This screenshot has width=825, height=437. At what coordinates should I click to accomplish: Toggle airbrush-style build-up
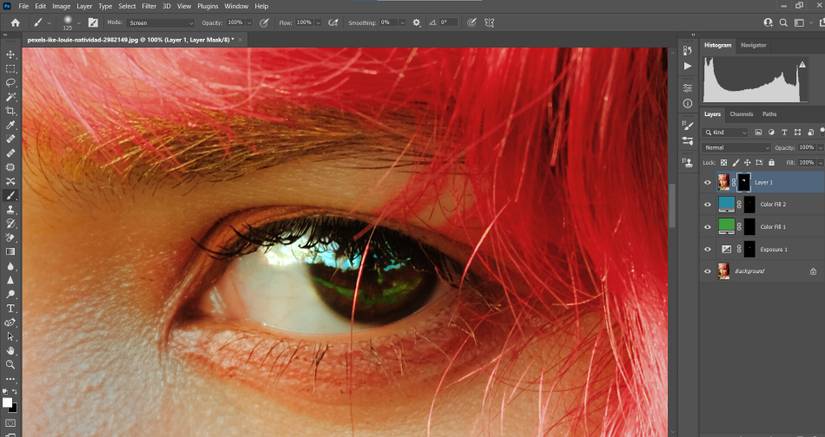tap(333, 23)
